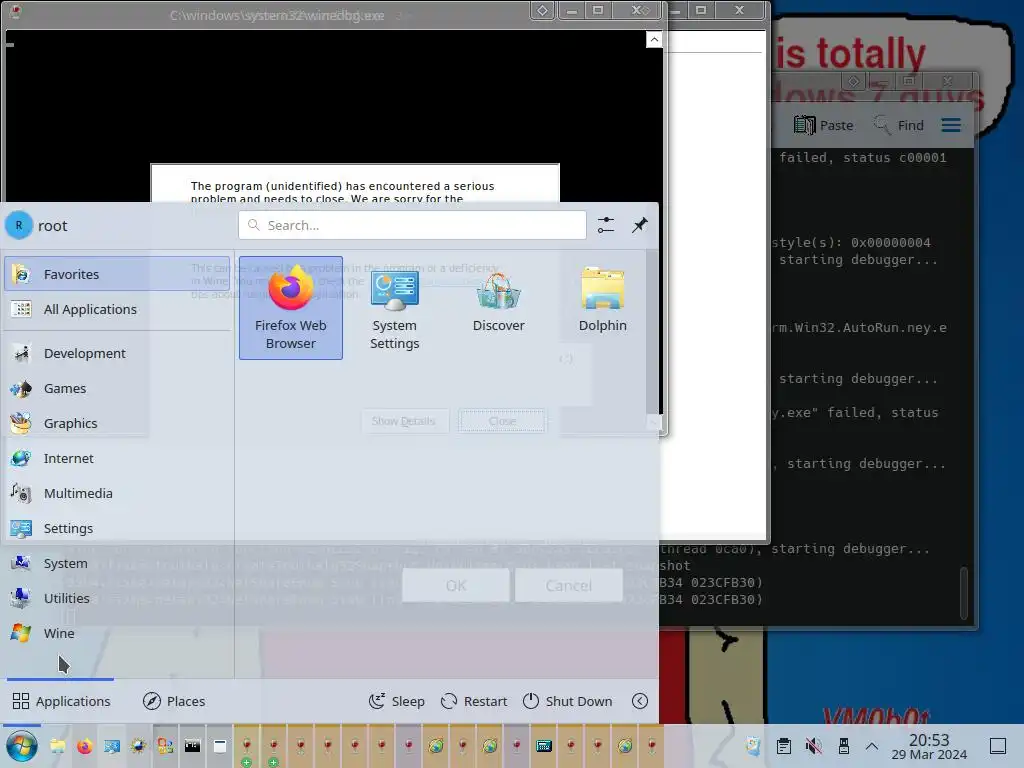1024x768 pixels.
Task: Click Find in the terminal toolbar
Action: click(899, 125)
